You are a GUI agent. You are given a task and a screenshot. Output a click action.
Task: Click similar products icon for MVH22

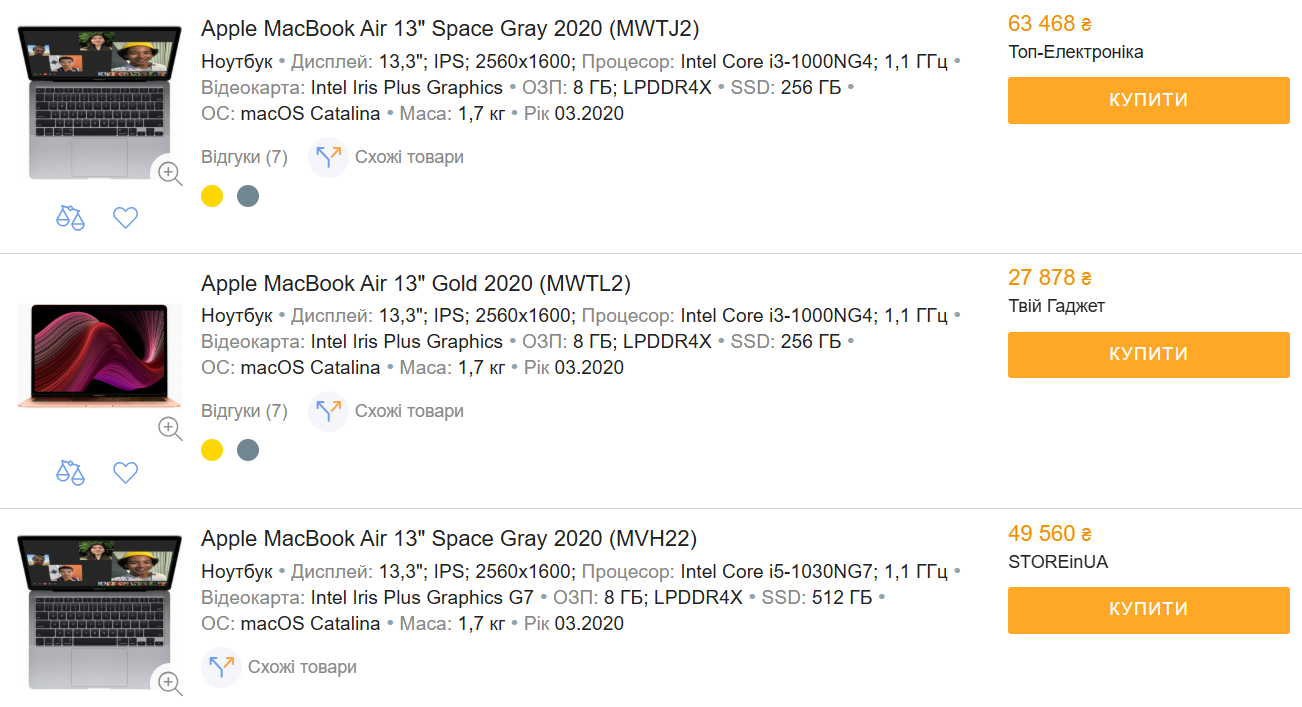[x=221, y=667]
